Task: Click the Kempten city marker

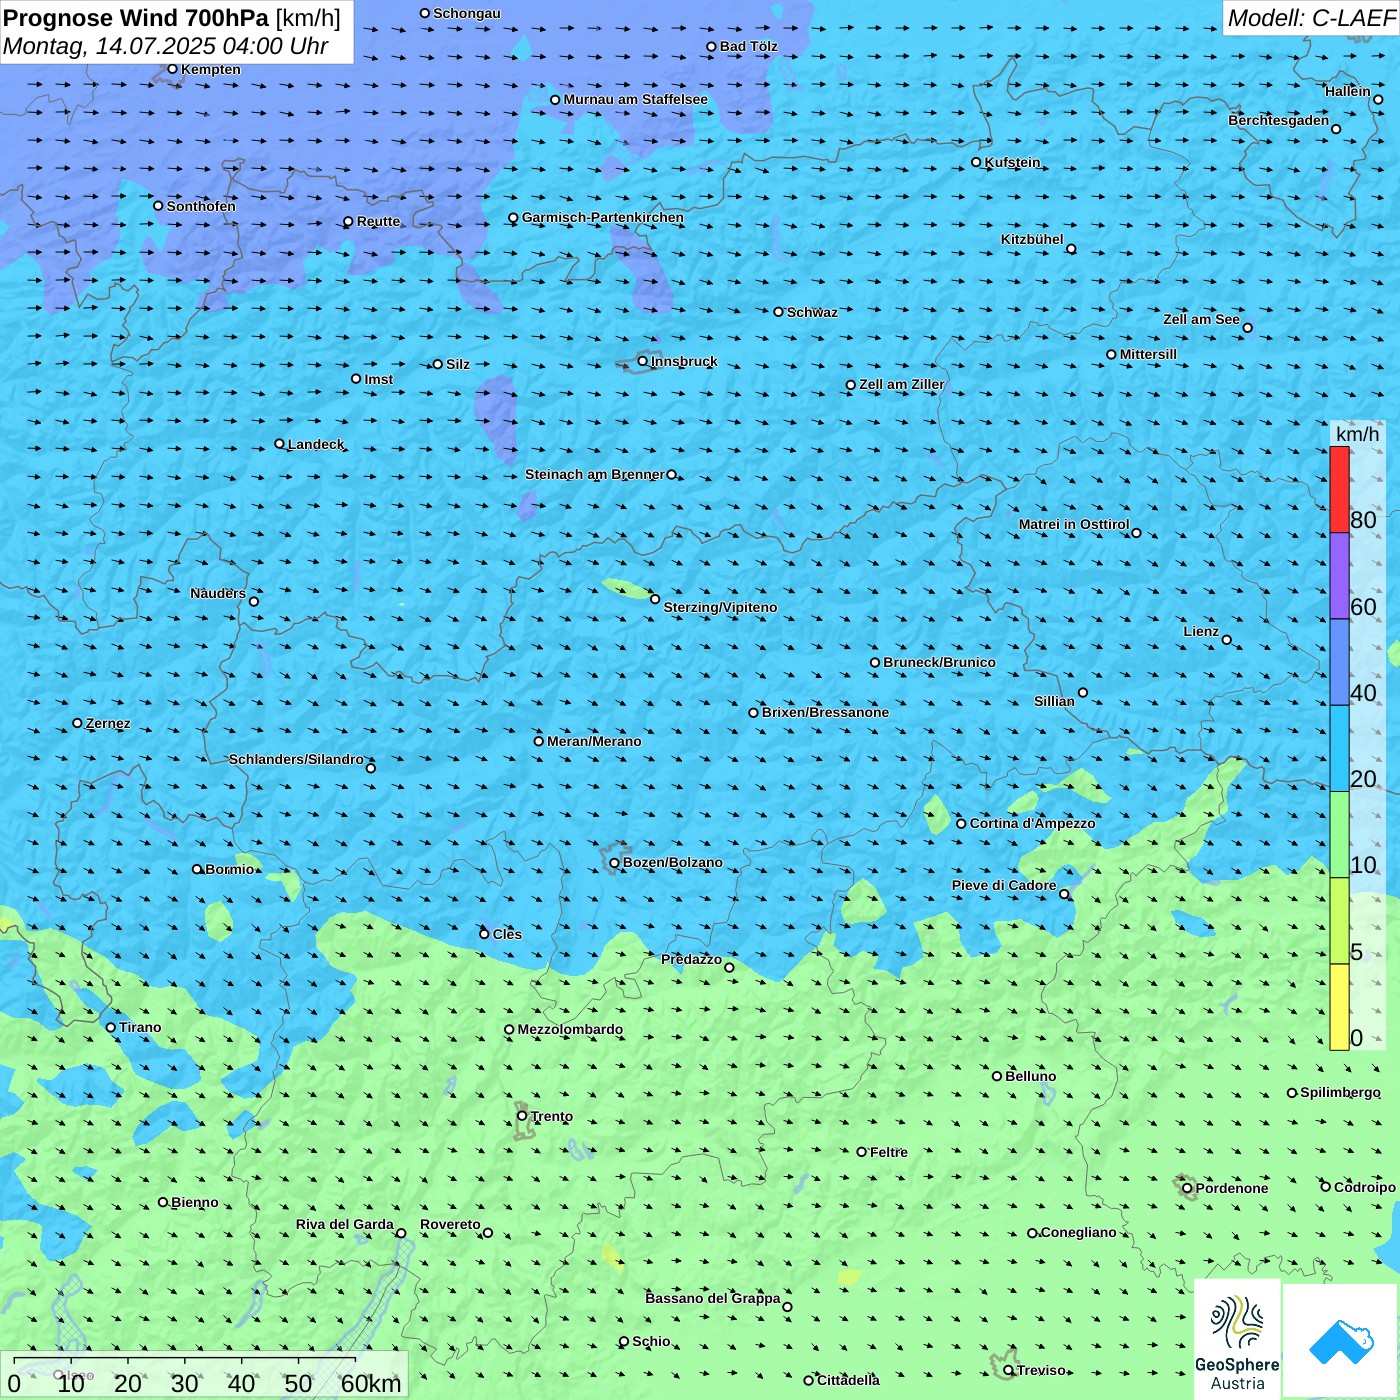Action: (x=172, y=69)
